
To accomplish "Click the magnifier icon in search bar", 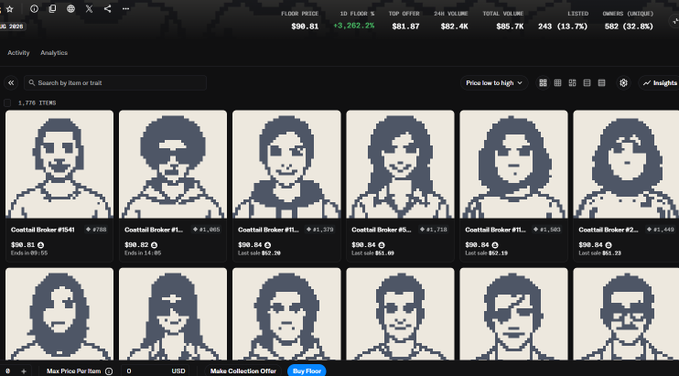I will (x=32, y=83).
